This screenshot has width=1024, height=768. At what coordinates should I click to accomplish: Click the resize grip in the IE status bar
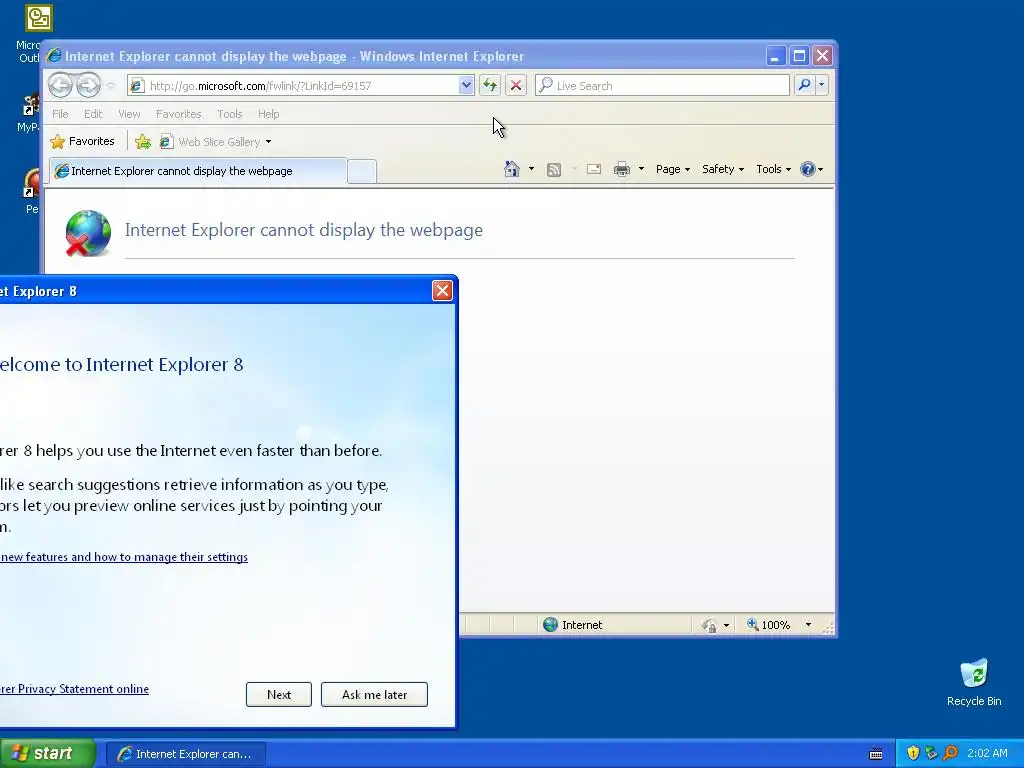pos(827,627)
